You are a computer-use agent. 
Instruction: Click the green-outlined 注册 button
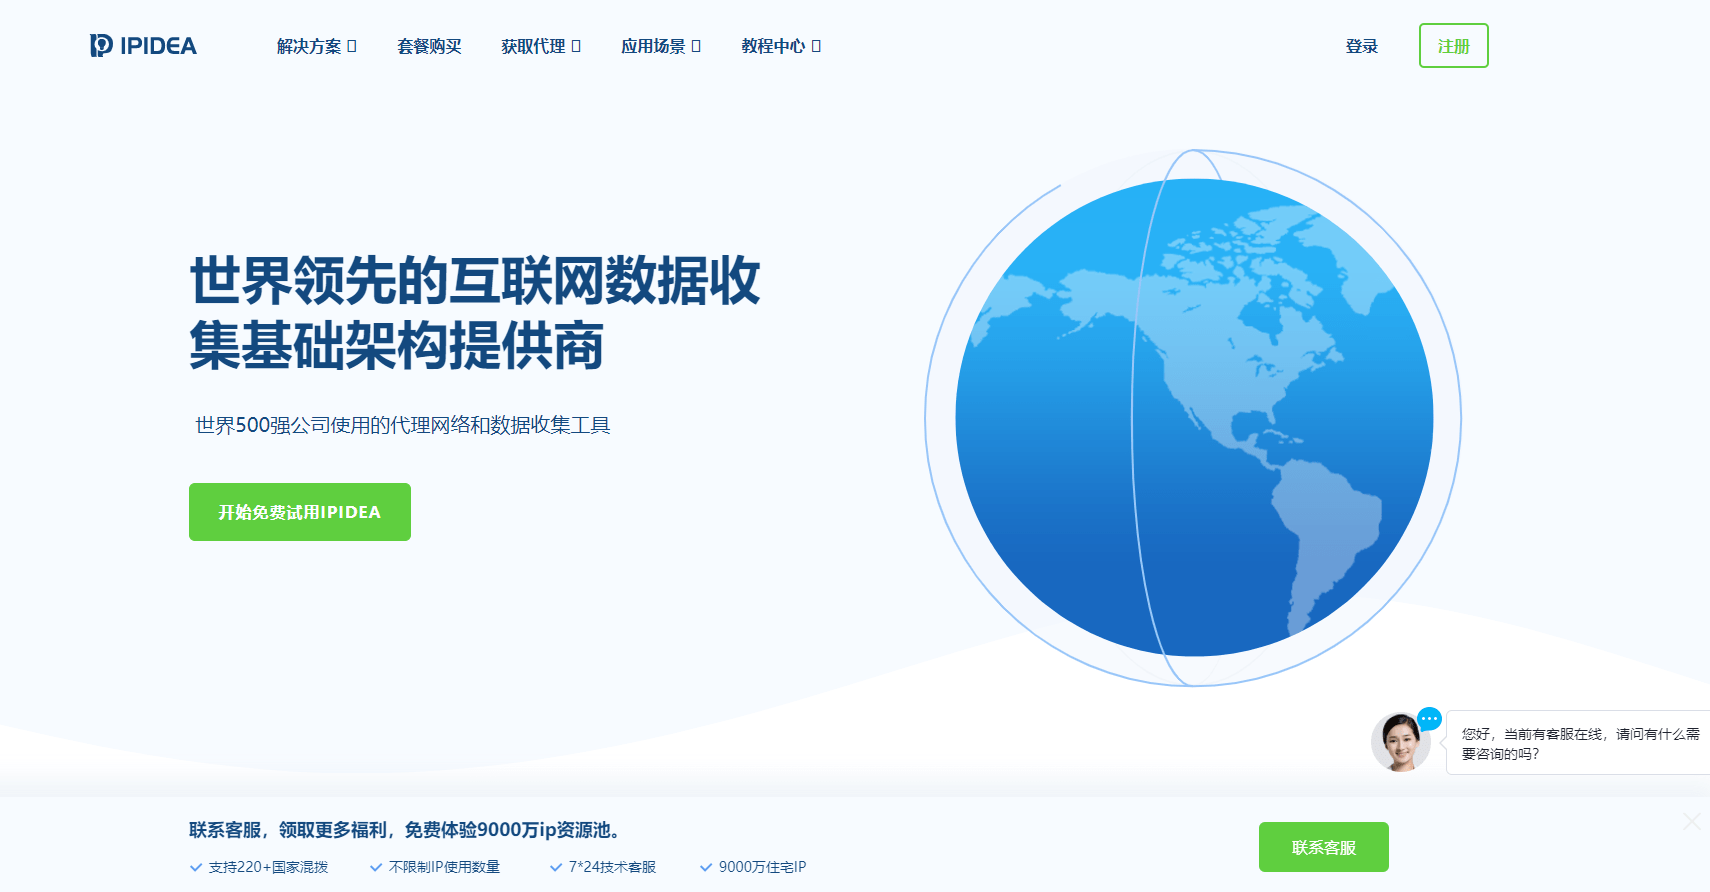(1454, 46)
